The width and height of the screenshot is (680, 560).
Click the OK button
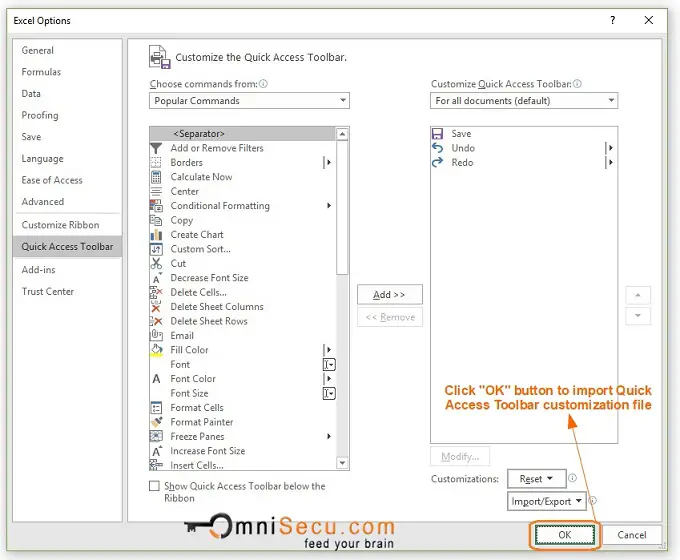[x=565, y=535]
